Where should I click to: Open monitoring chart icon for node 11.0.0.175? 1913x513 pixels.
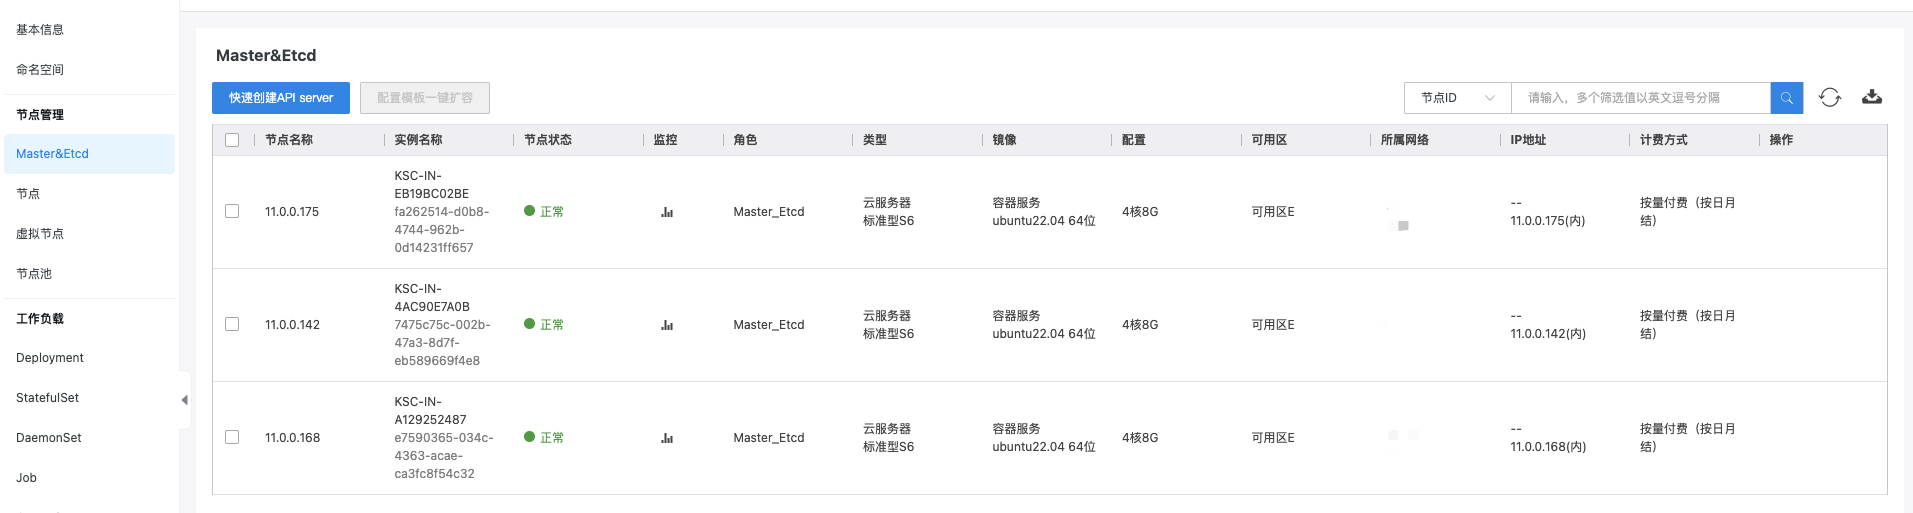[x=667, y=212]
